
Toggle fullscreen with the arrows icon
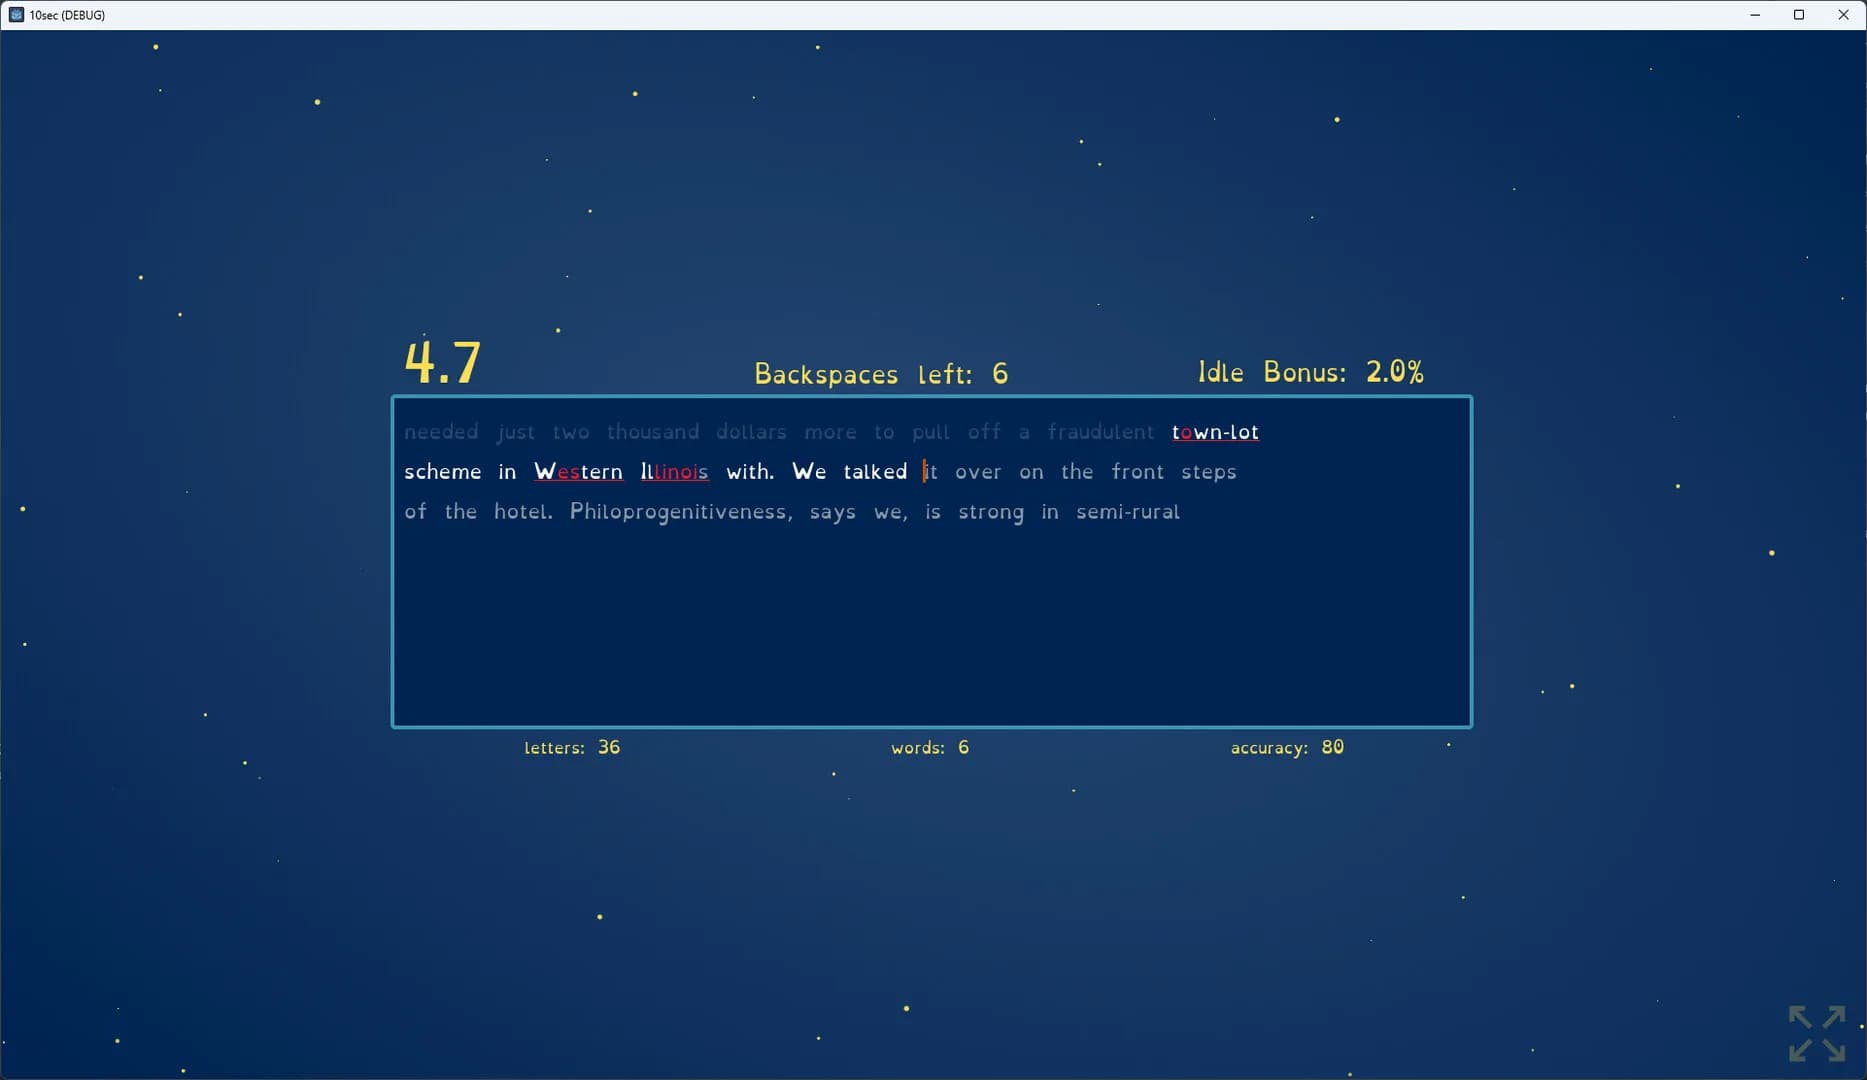click(1817, 1033)
